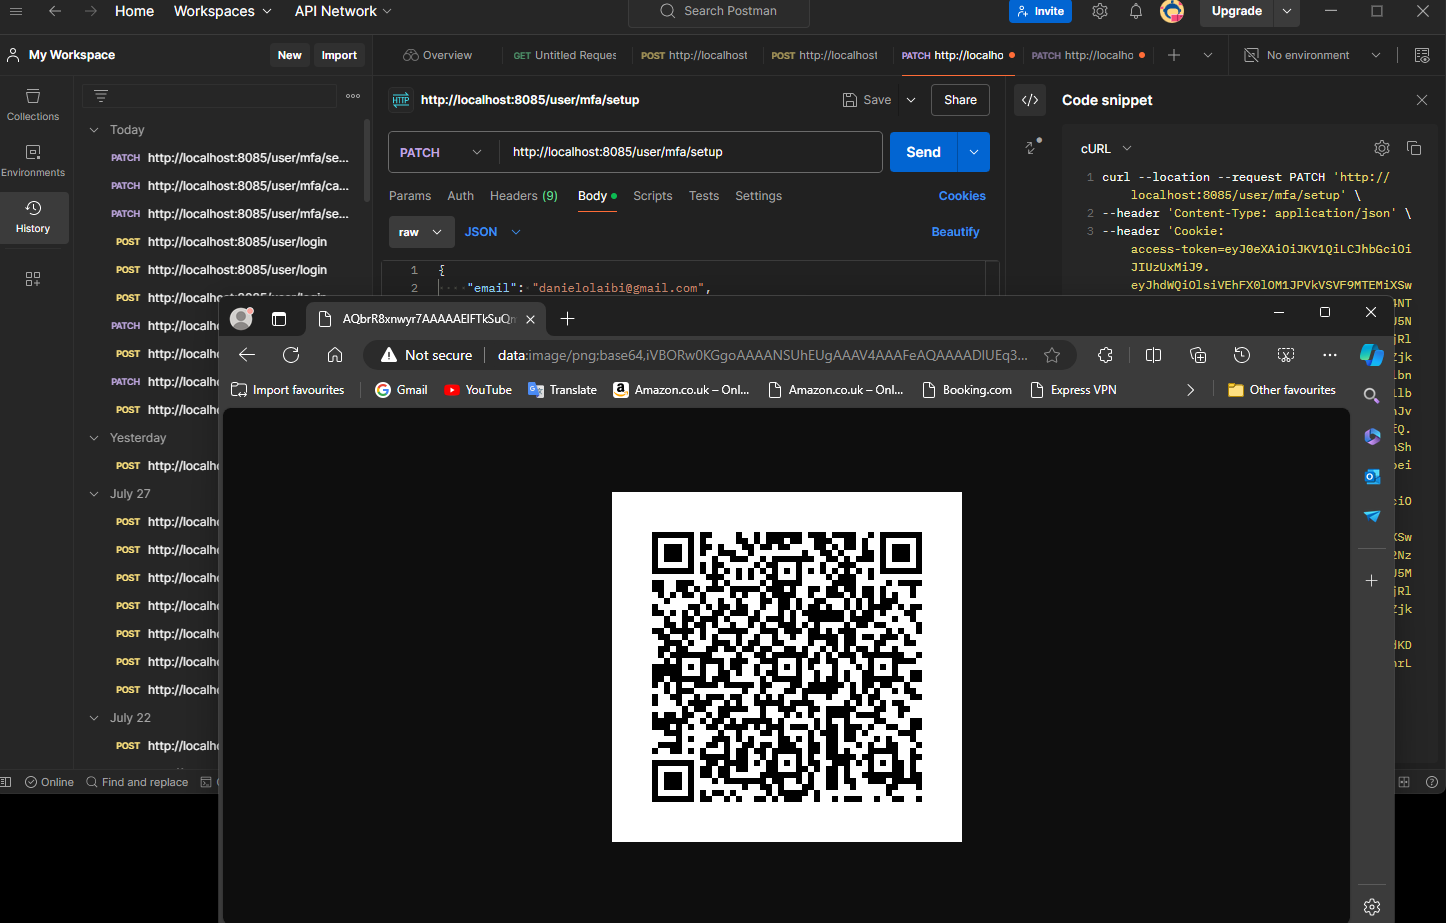Open Edge screenshot tool icon
The height and width of the screenshot is (923, 1446).
[x=1286, y=355]
